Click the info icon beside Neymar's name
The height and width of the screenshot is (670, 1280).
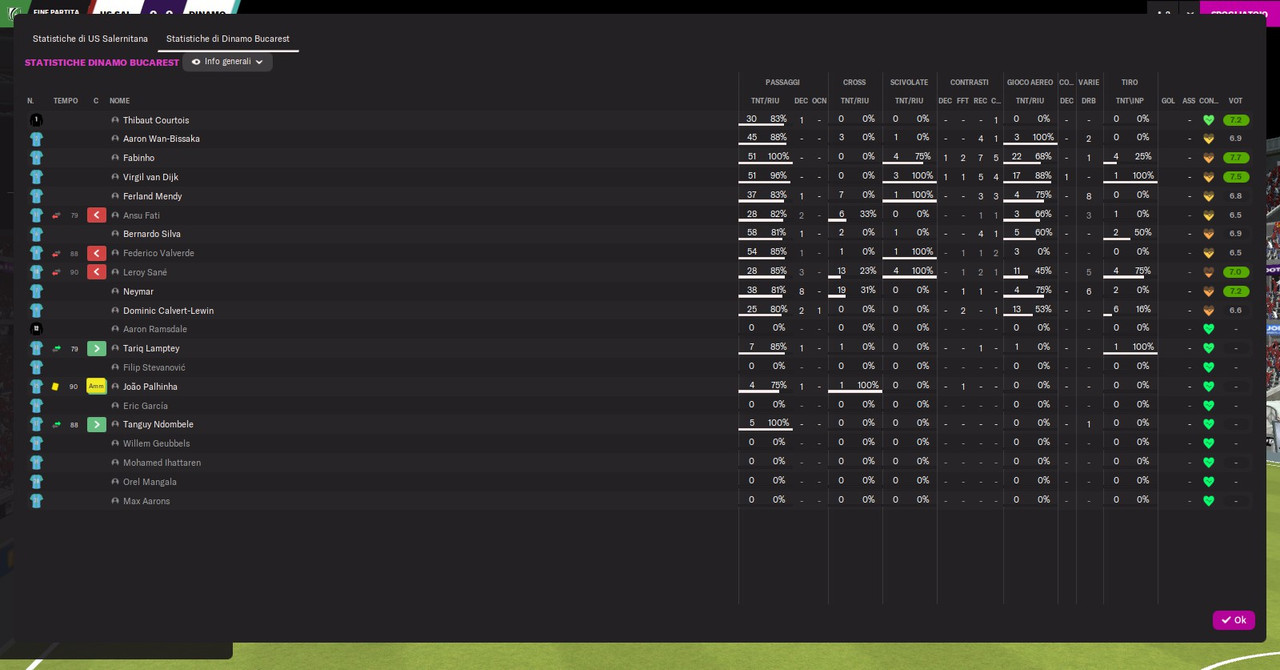115,291
